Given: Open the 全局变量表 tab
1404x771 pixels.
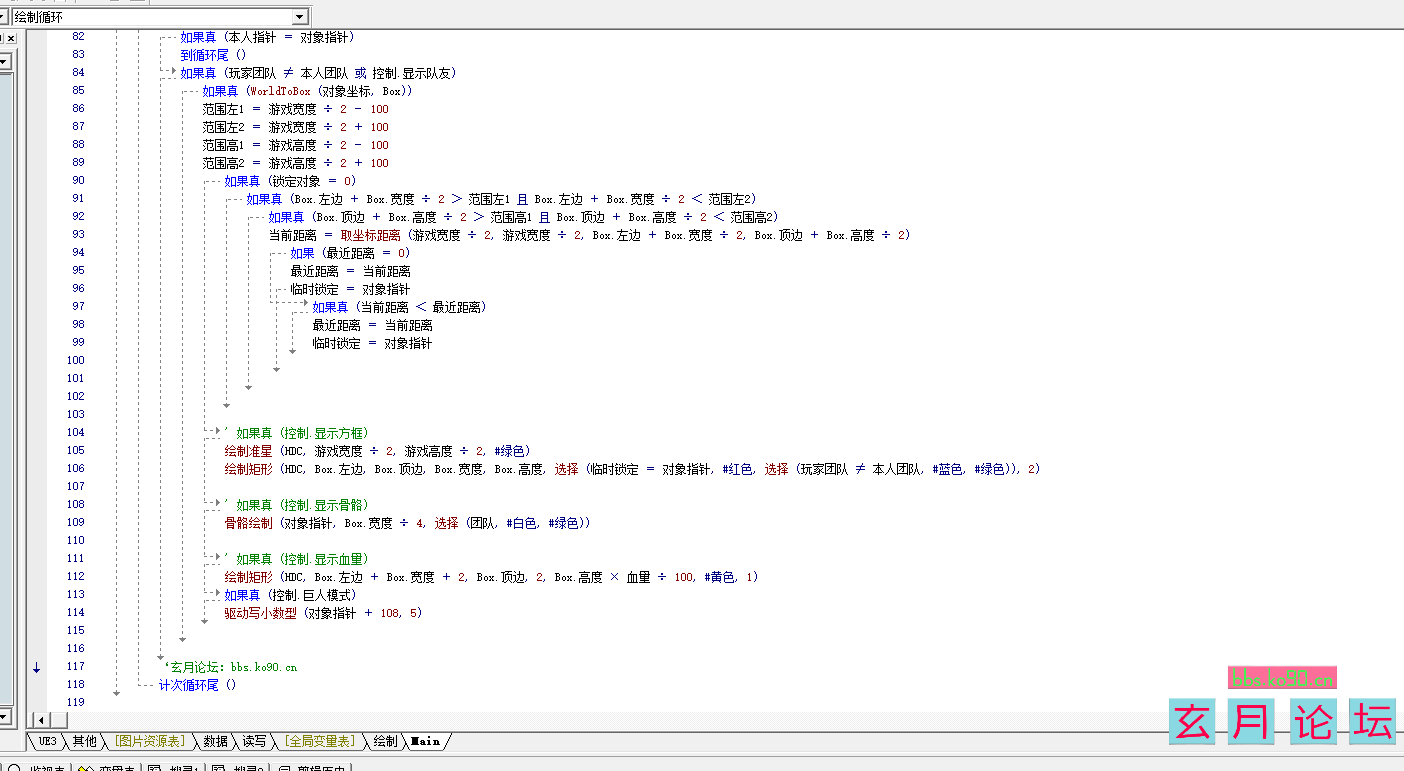Looking at the screenshot, I should (x=319, y=741).
